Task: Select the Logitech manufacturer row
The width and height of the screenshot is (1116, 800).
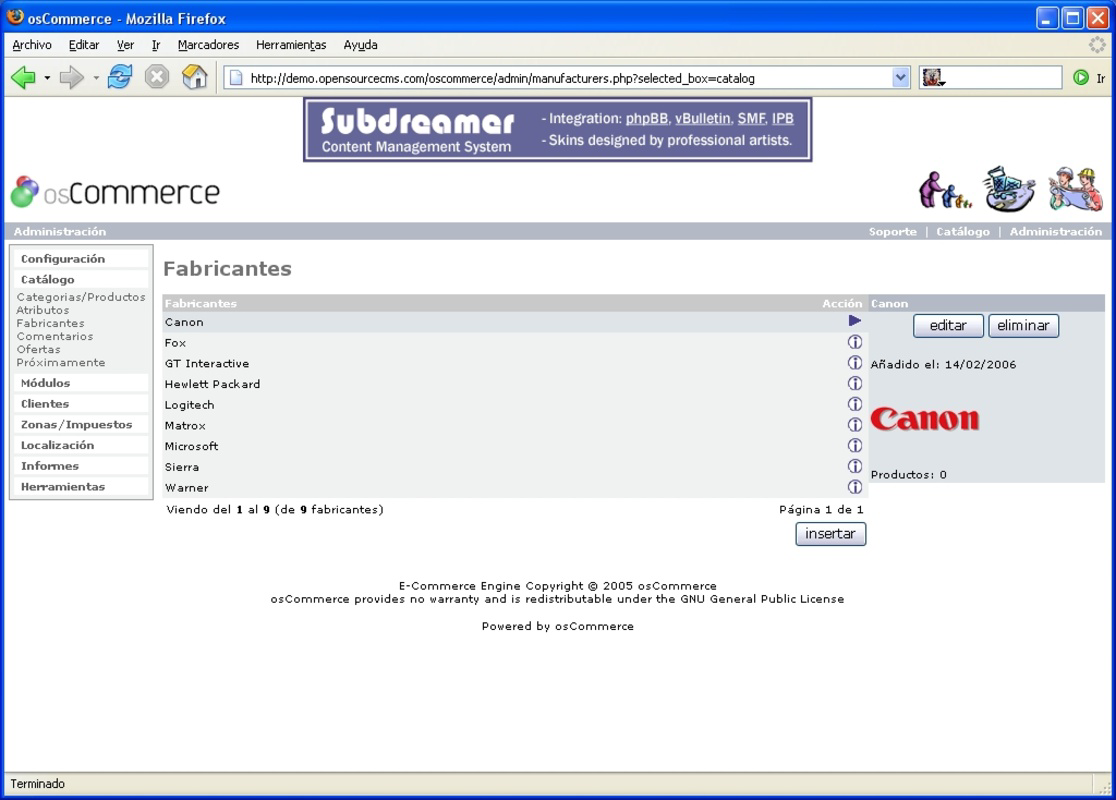Action: click(515, 404)
